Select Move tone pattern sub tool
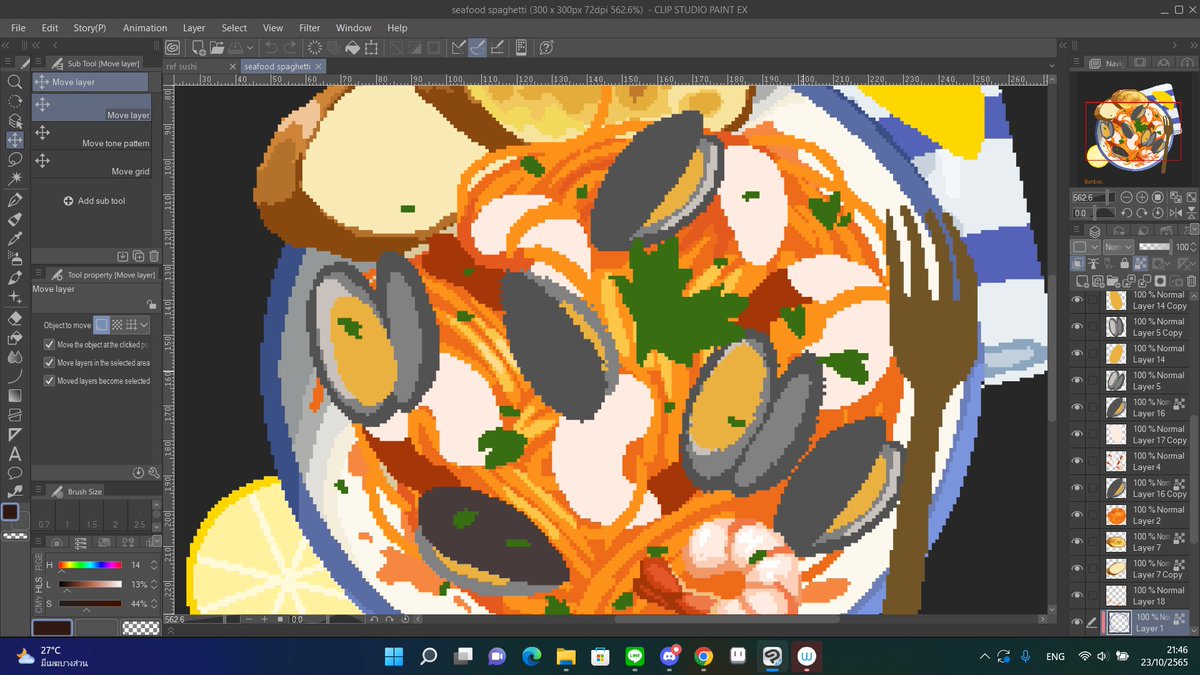The width and height of the screenshot is (1200, 675). click(92, 136)
